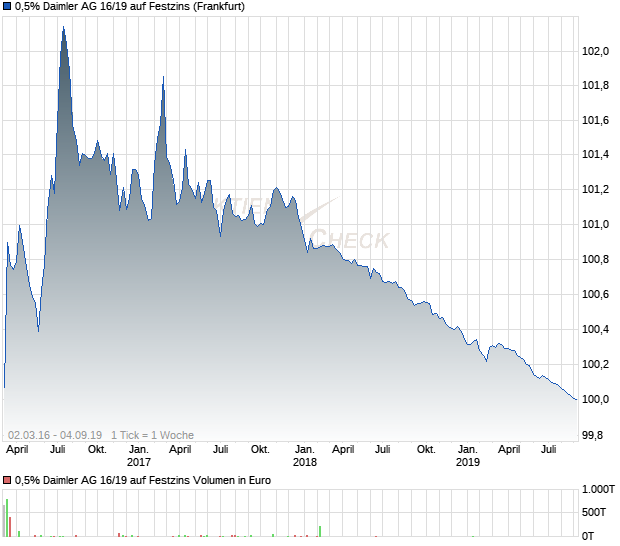Click the 1.000T volume axis label
Screen dimensions: 620x546
[598, 489]
